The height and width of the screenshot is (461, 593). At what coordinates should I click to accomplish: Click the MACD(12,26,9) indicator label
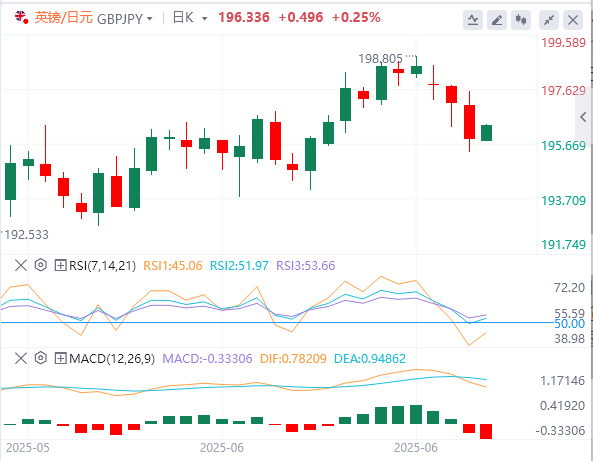[112, 358]
